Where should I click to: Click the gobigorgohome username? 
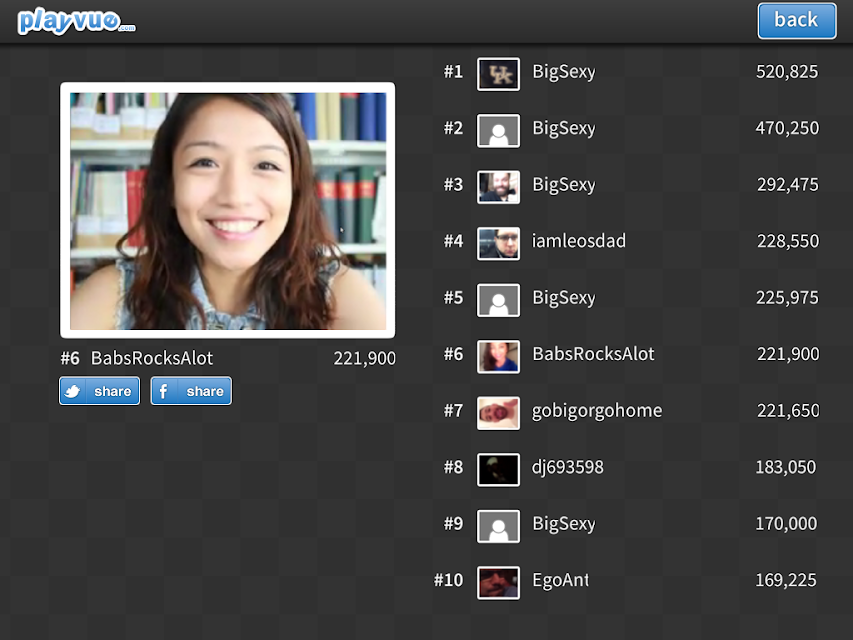point(597,411)
